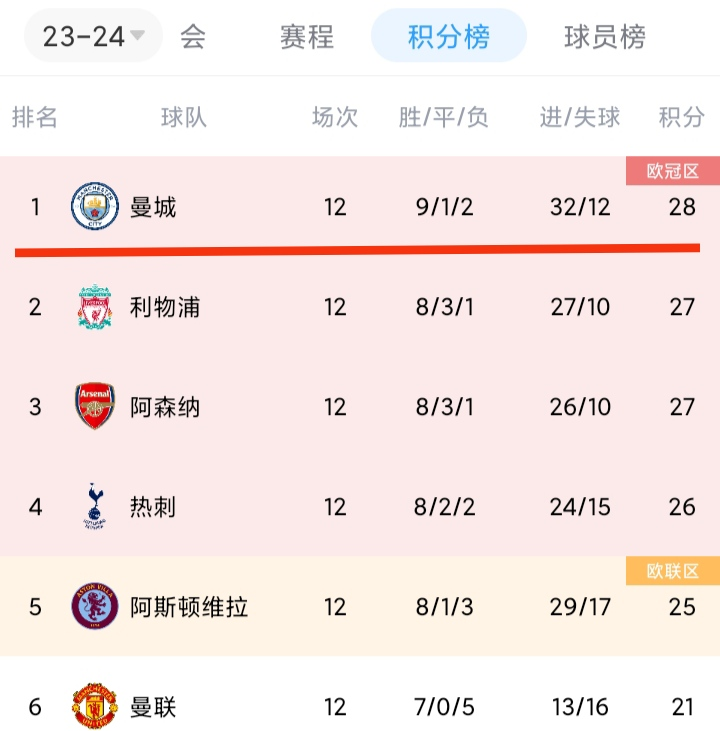Open the 曼联 team name link
720x731 pixels.
[x=153, y=707]
